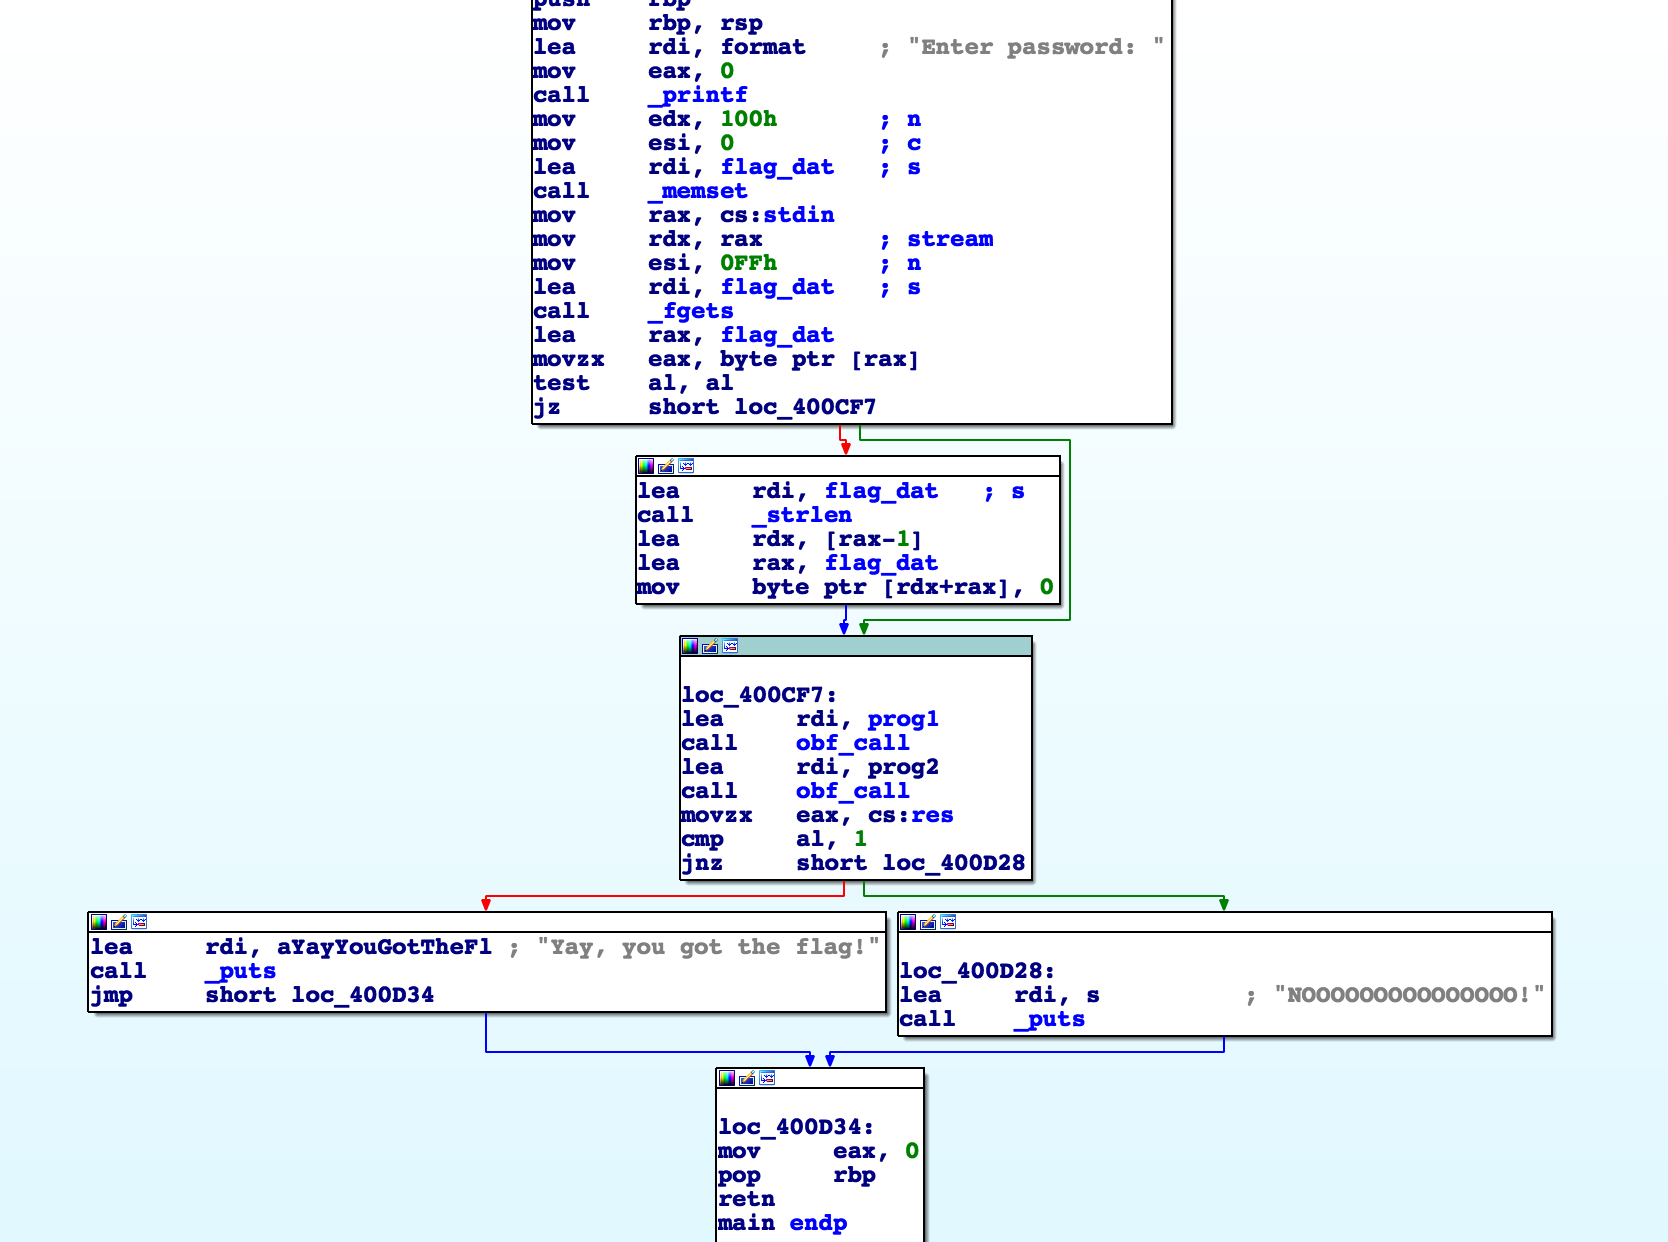Click the color palette icon on the _strlen block
Image resolution: width=1668 pixels, height=1242 pixels.
point(646,466)
